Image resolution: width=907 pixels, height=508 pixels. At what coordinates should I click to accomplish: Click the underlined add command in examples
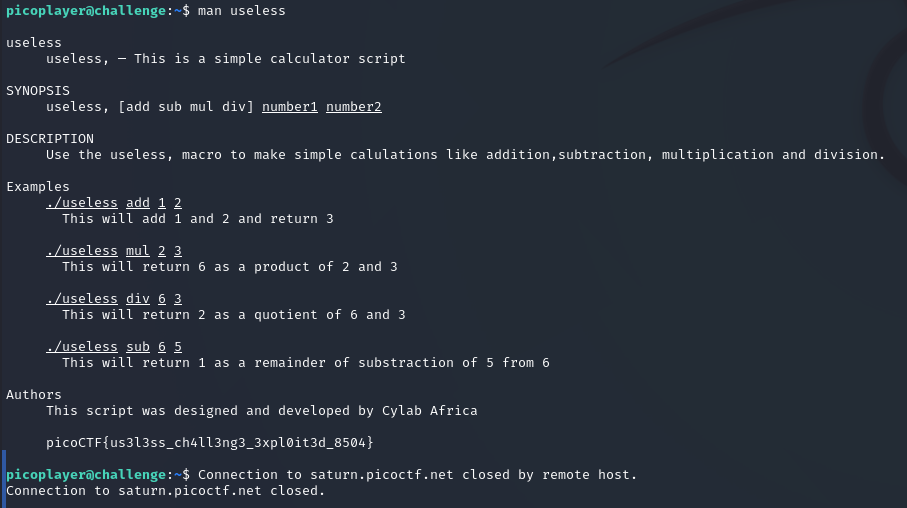(x=137, y=203)
